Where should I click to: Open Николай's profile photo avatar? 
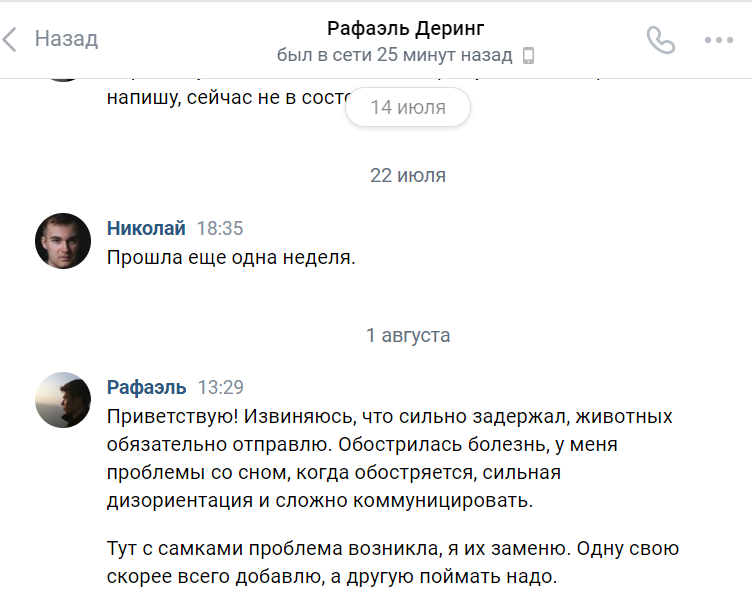63,241
